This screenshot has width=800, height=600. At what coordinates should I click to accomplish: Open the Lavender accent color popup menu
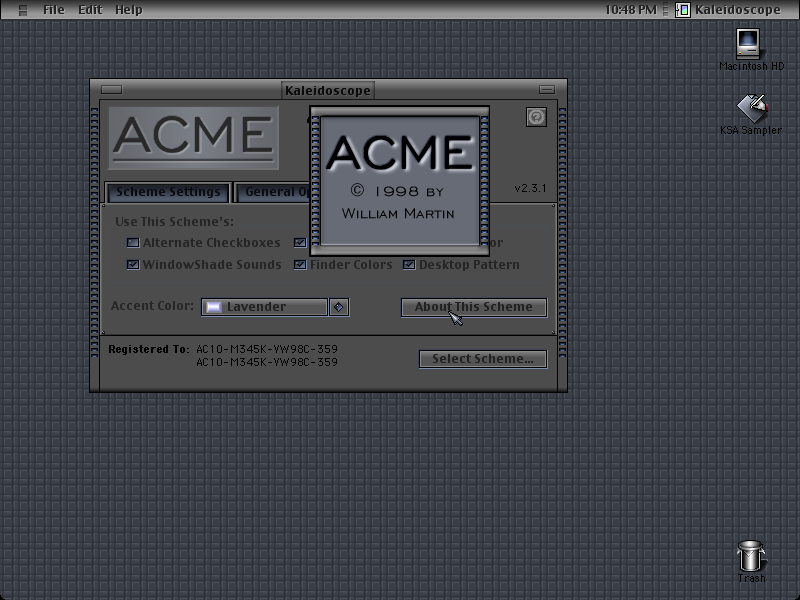[x=264, y=307]
